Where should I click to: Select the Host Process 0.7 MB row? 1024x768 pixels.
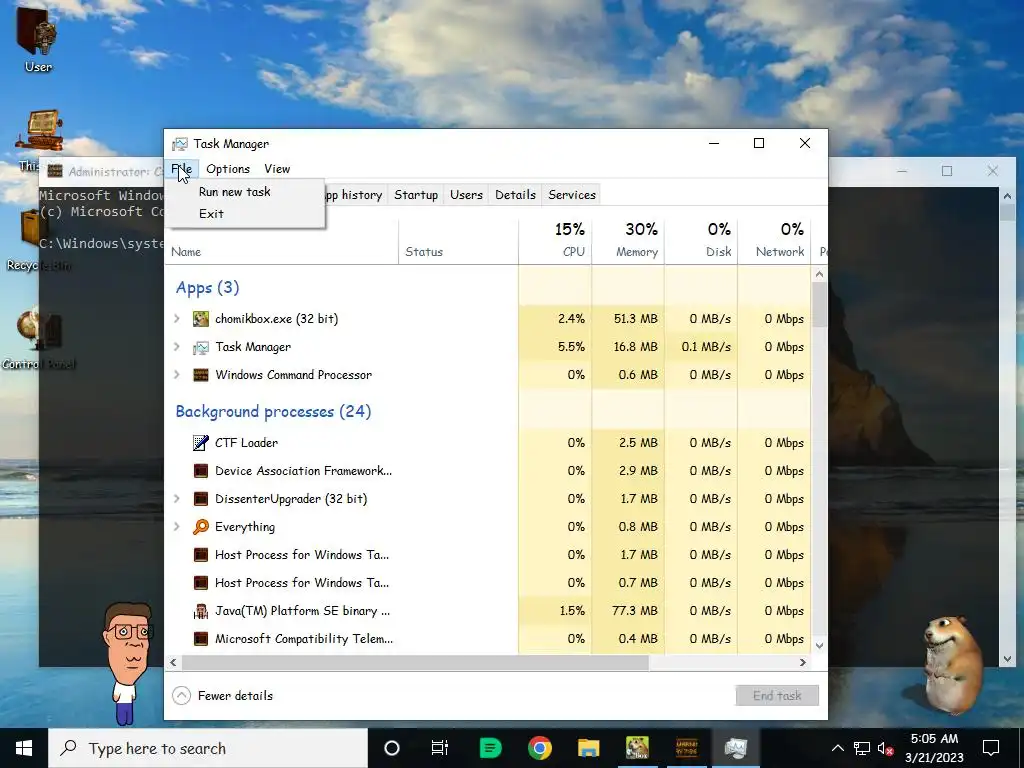coord(488,583)
